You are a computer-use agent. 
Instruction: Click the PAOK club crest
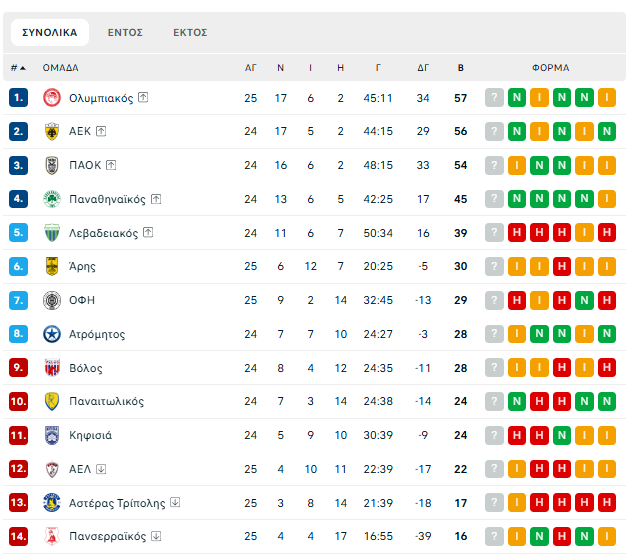[x=52, y=165]
